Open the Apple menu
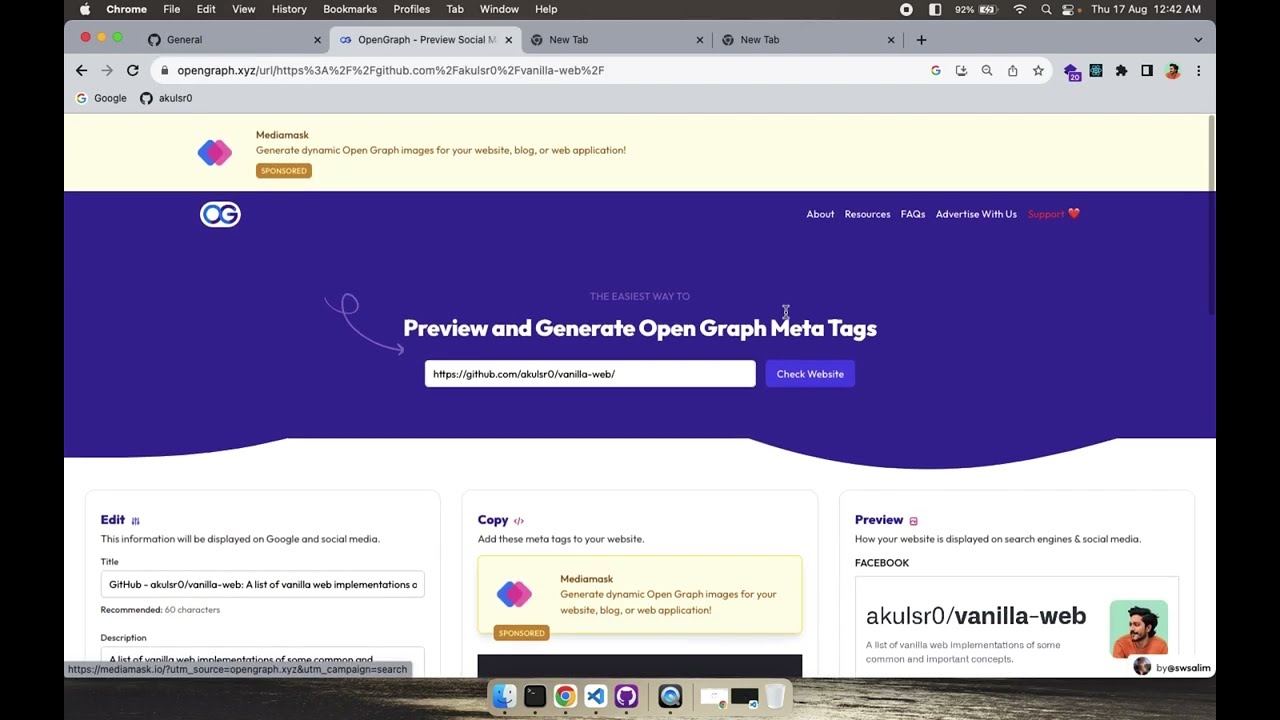This screenshot has width=1280, height=720. pyautogui.click(x=85, y=9)
